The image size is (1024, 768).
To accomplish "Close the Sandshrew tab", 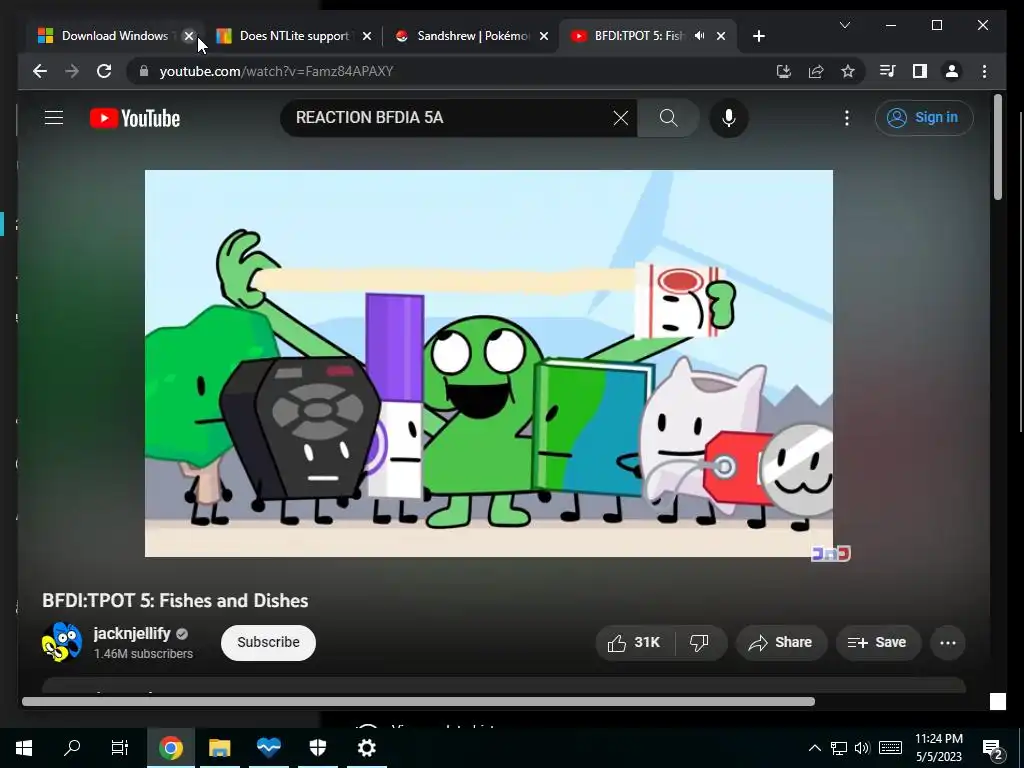I will pyautogui.click(x=544, y=36).
